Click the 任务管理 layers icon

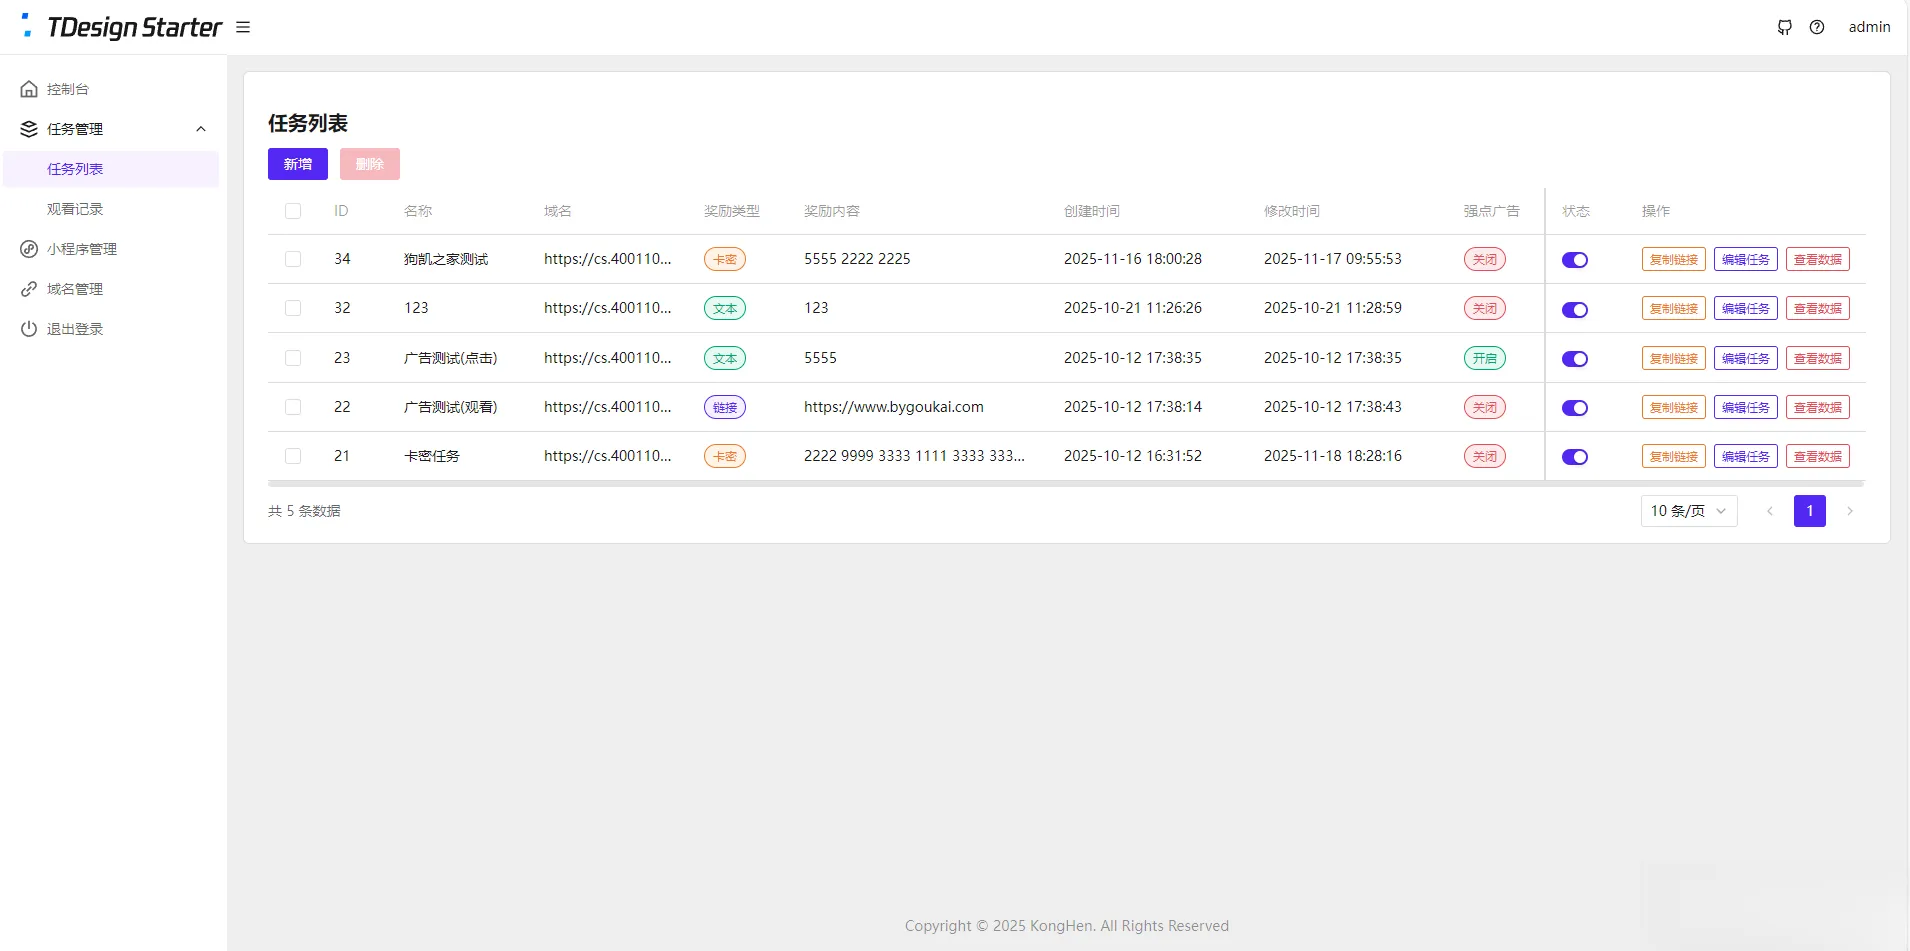click(x=29, y=129)
